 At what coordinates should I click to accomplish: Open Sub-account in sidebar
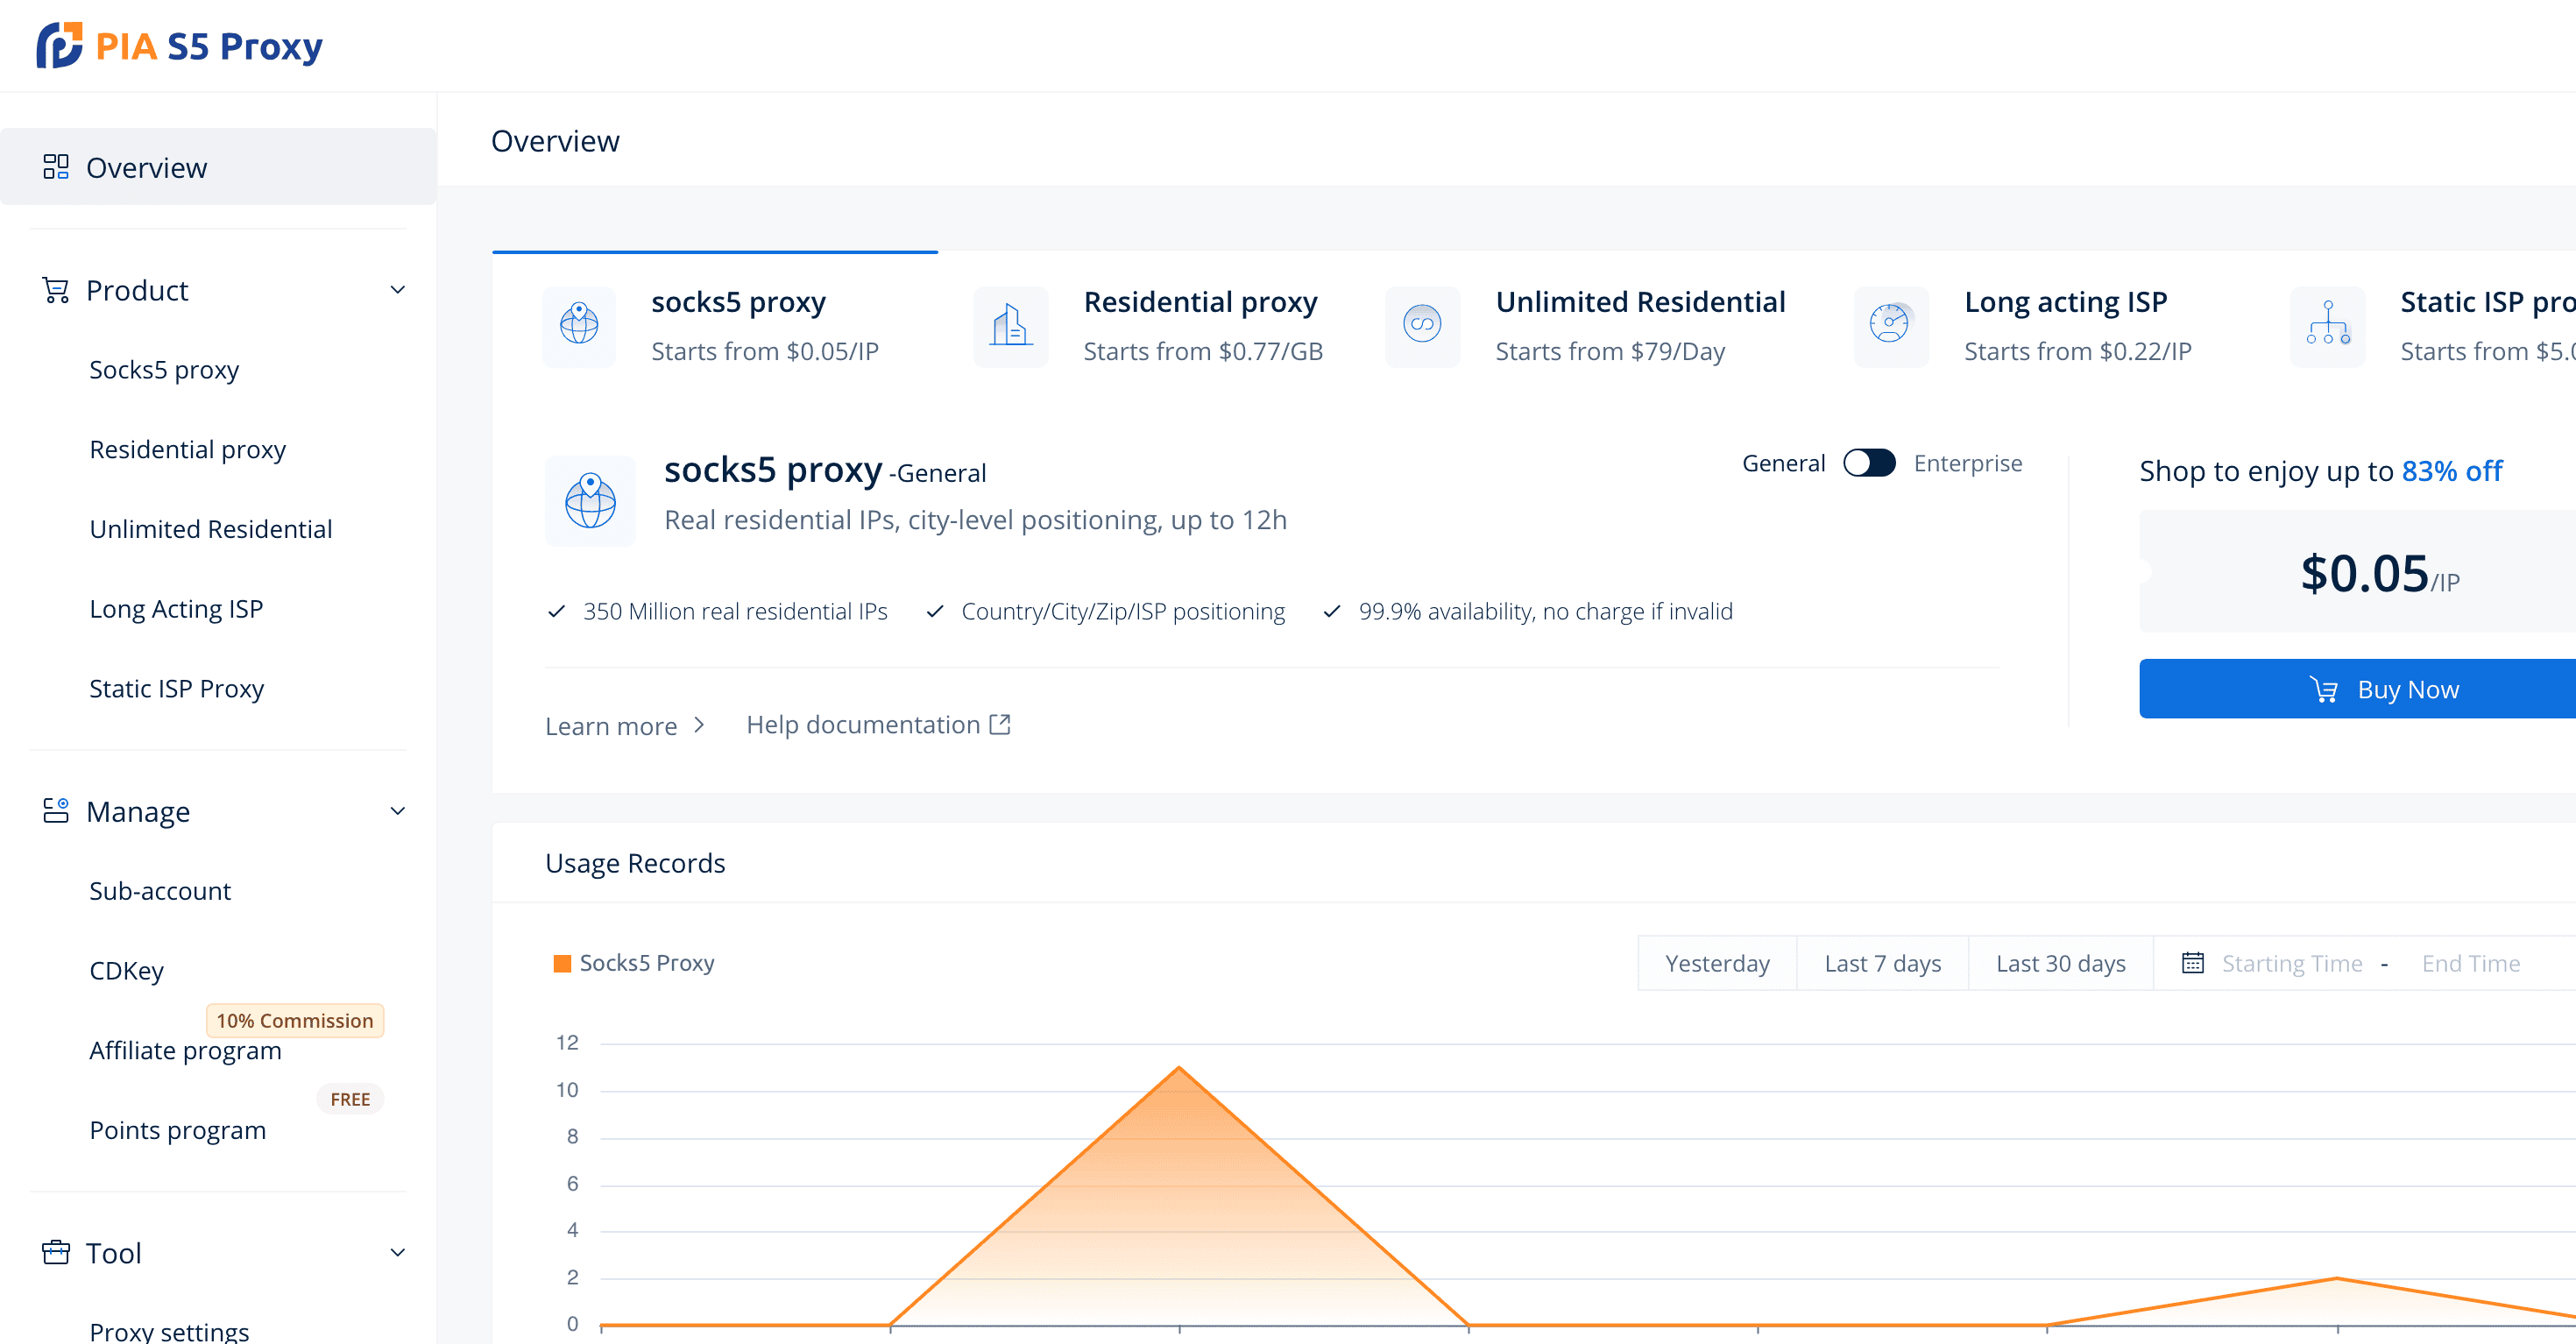(x=160, y=891)
